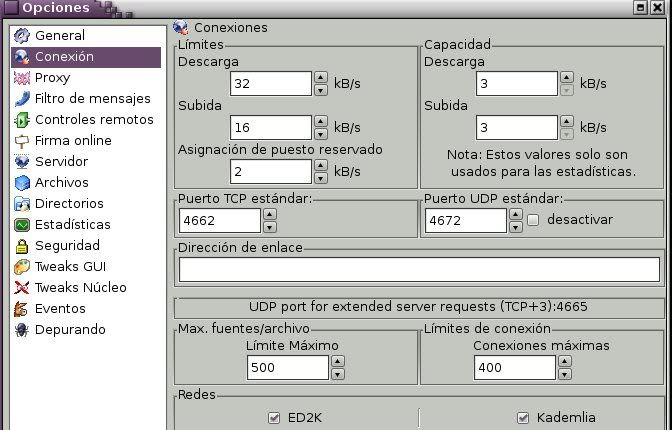This screenshot has height=430, width=672.
Task: Click the Servidor globe icon
Action: [21, 162]
